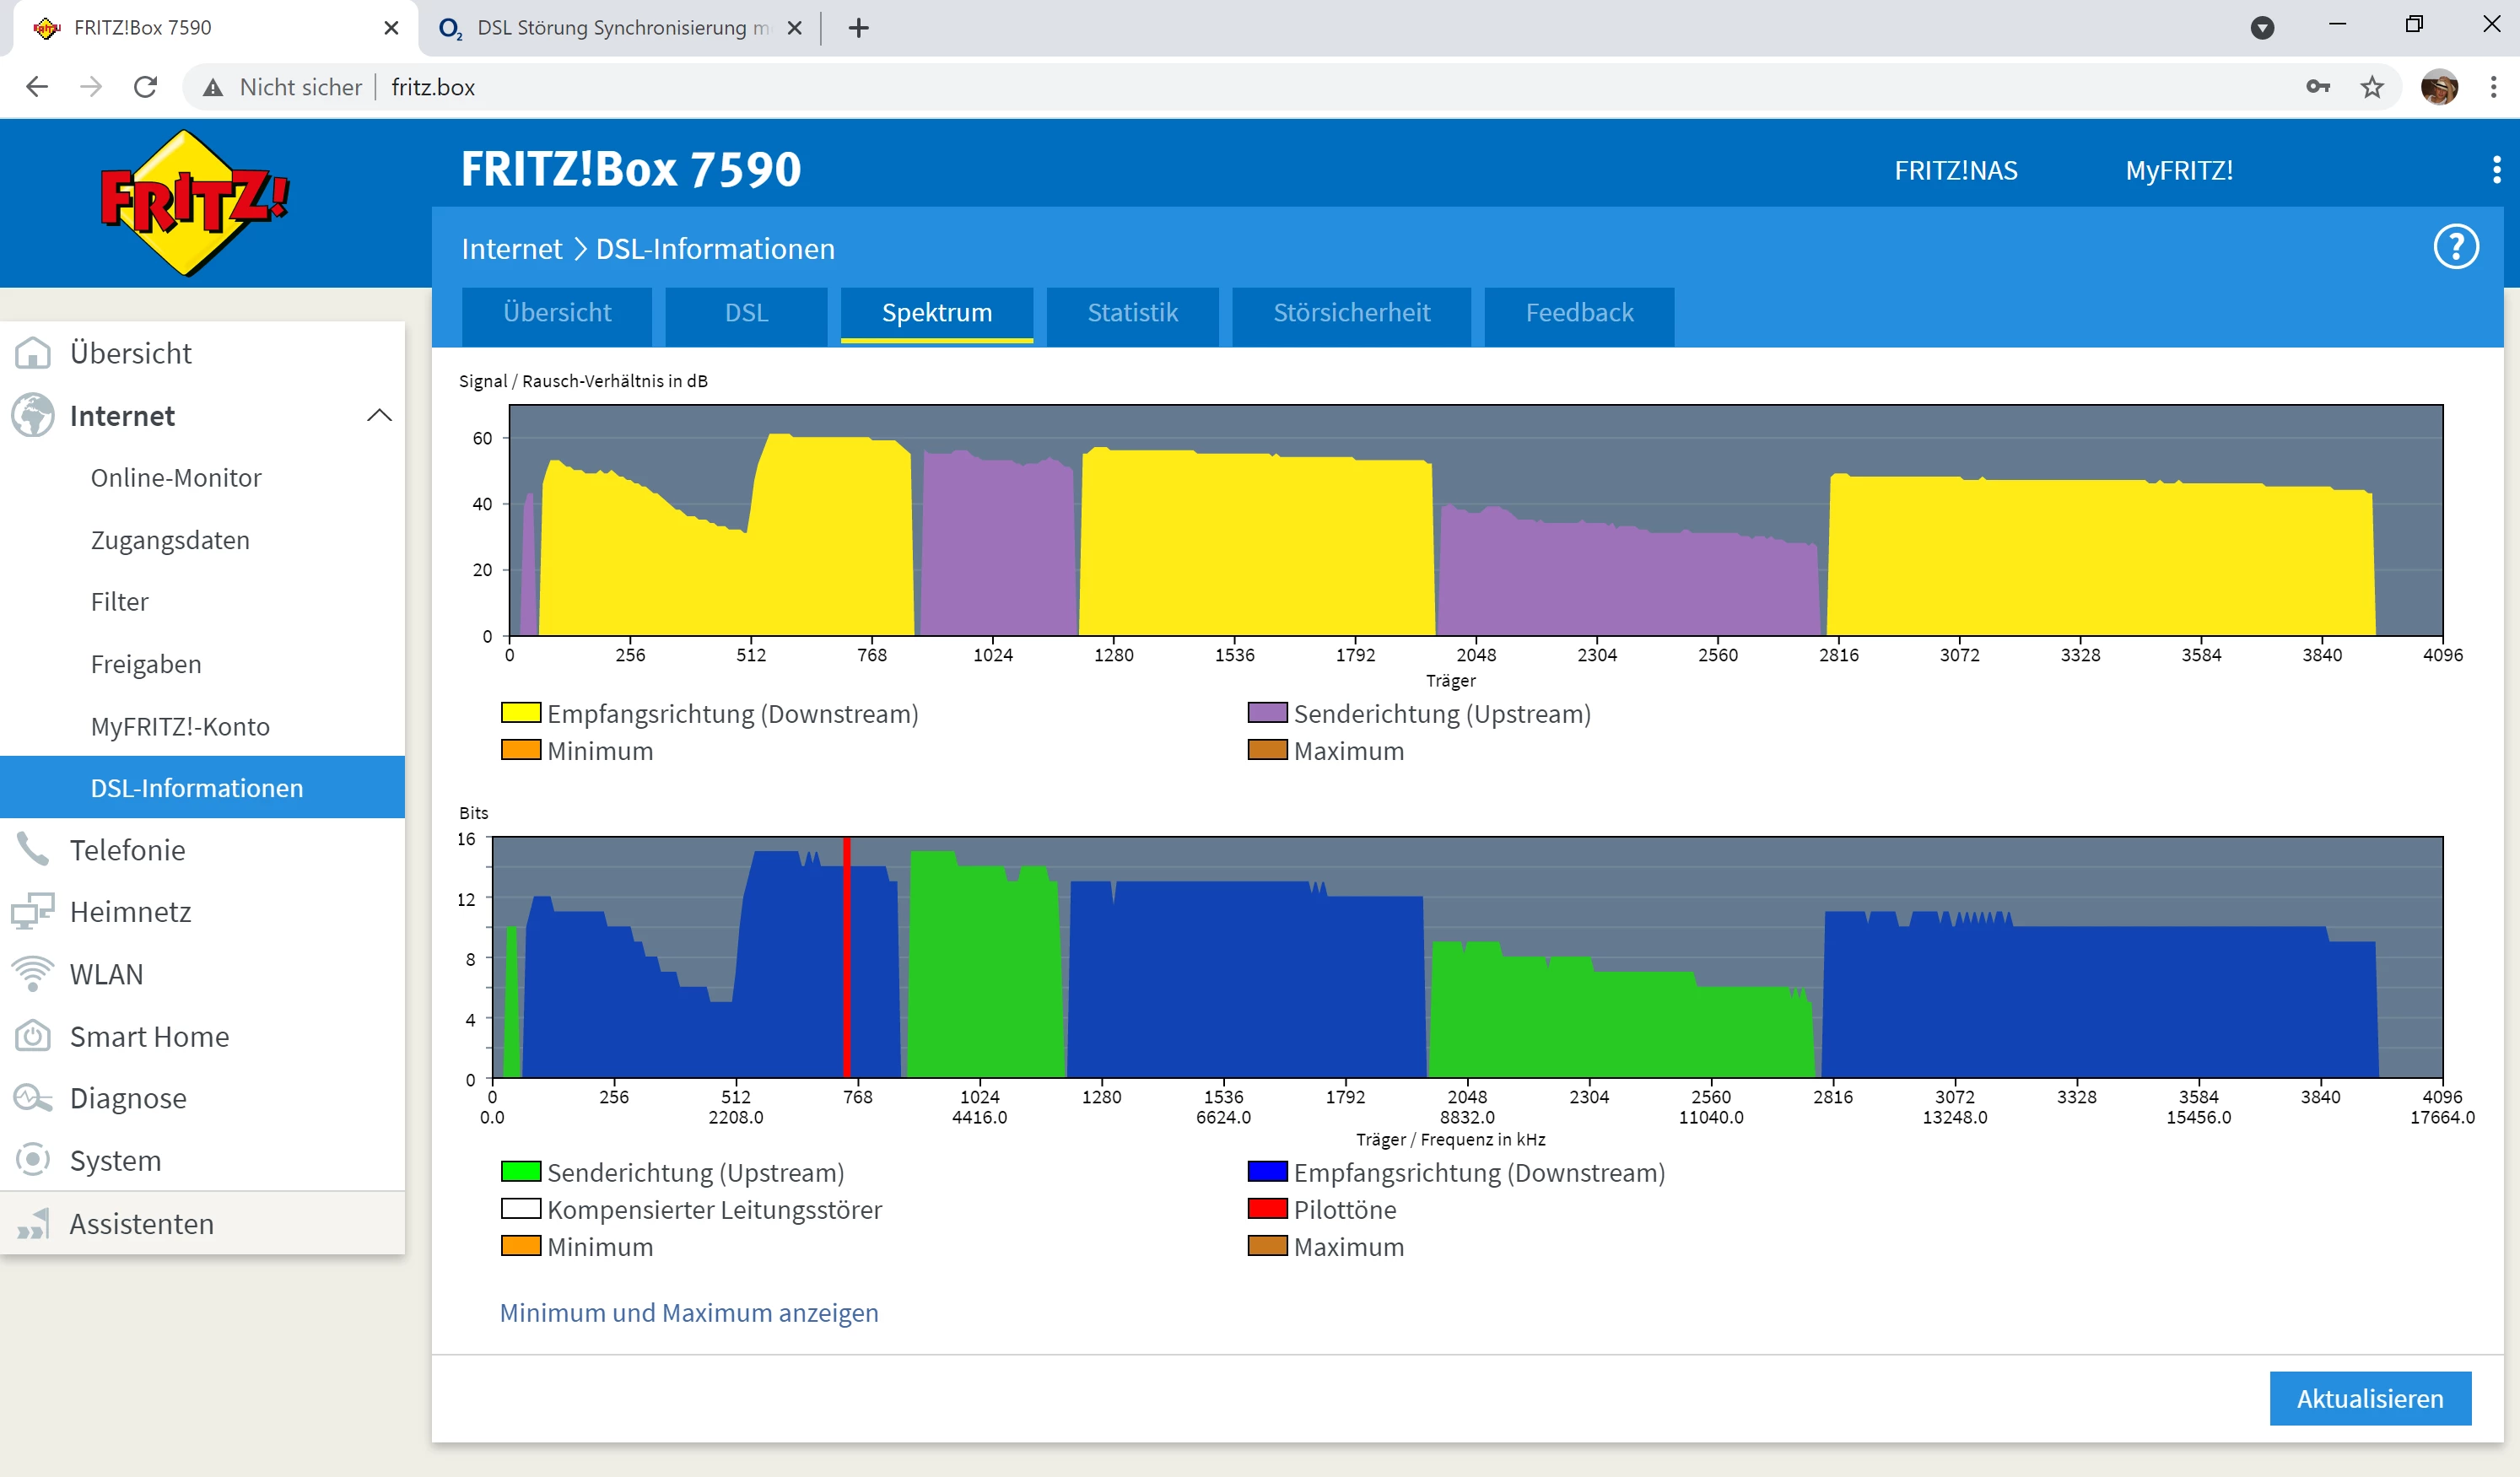Click the Telefonie phone icon
The width and height of the screenshot is (2520, 1477).
pos(33,850)
